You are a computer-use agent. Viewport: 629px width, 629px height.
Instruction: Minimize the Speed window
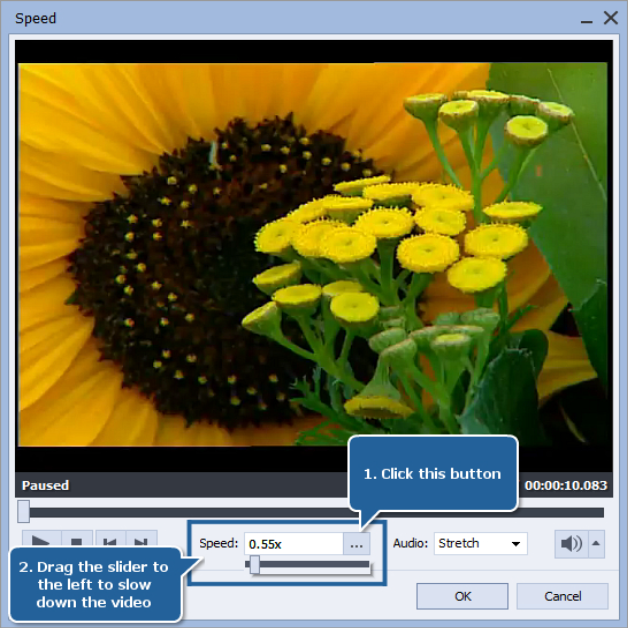586,19
